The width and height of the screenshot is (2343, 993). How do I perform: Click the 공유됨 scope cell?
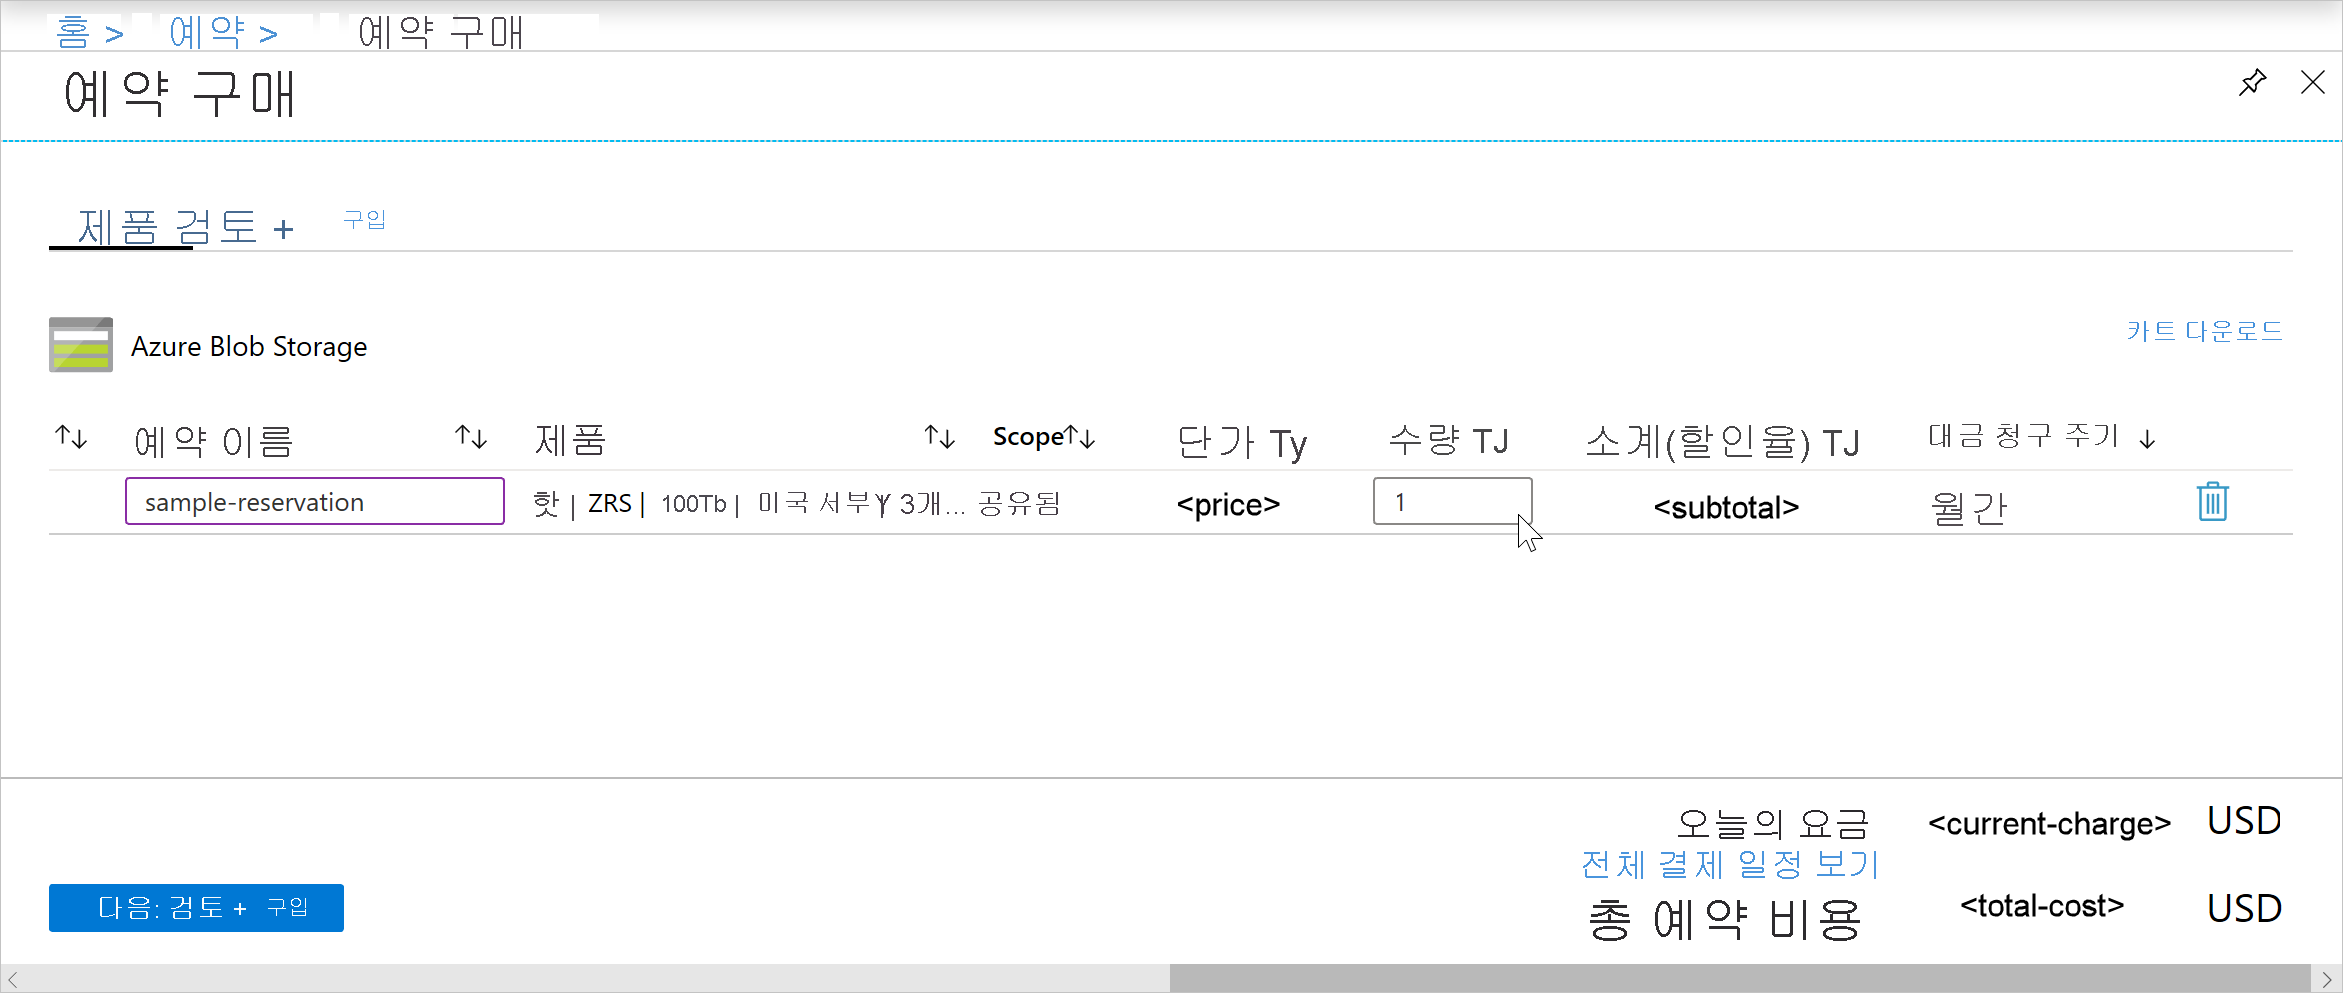click(1019, 503)
